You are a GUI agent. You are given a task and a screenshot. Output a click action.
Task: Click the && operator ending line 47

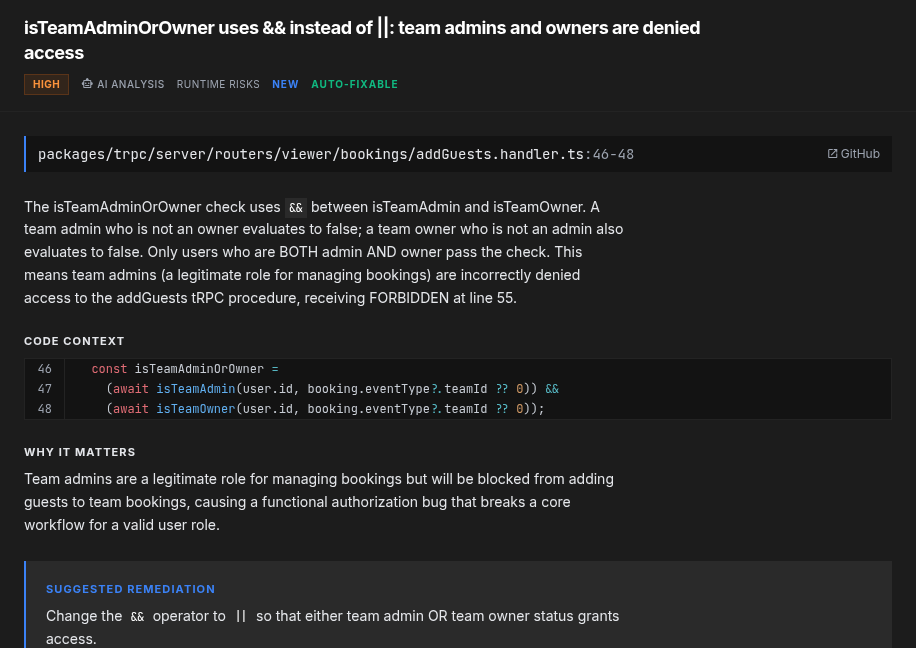click(x=552, y=389)
